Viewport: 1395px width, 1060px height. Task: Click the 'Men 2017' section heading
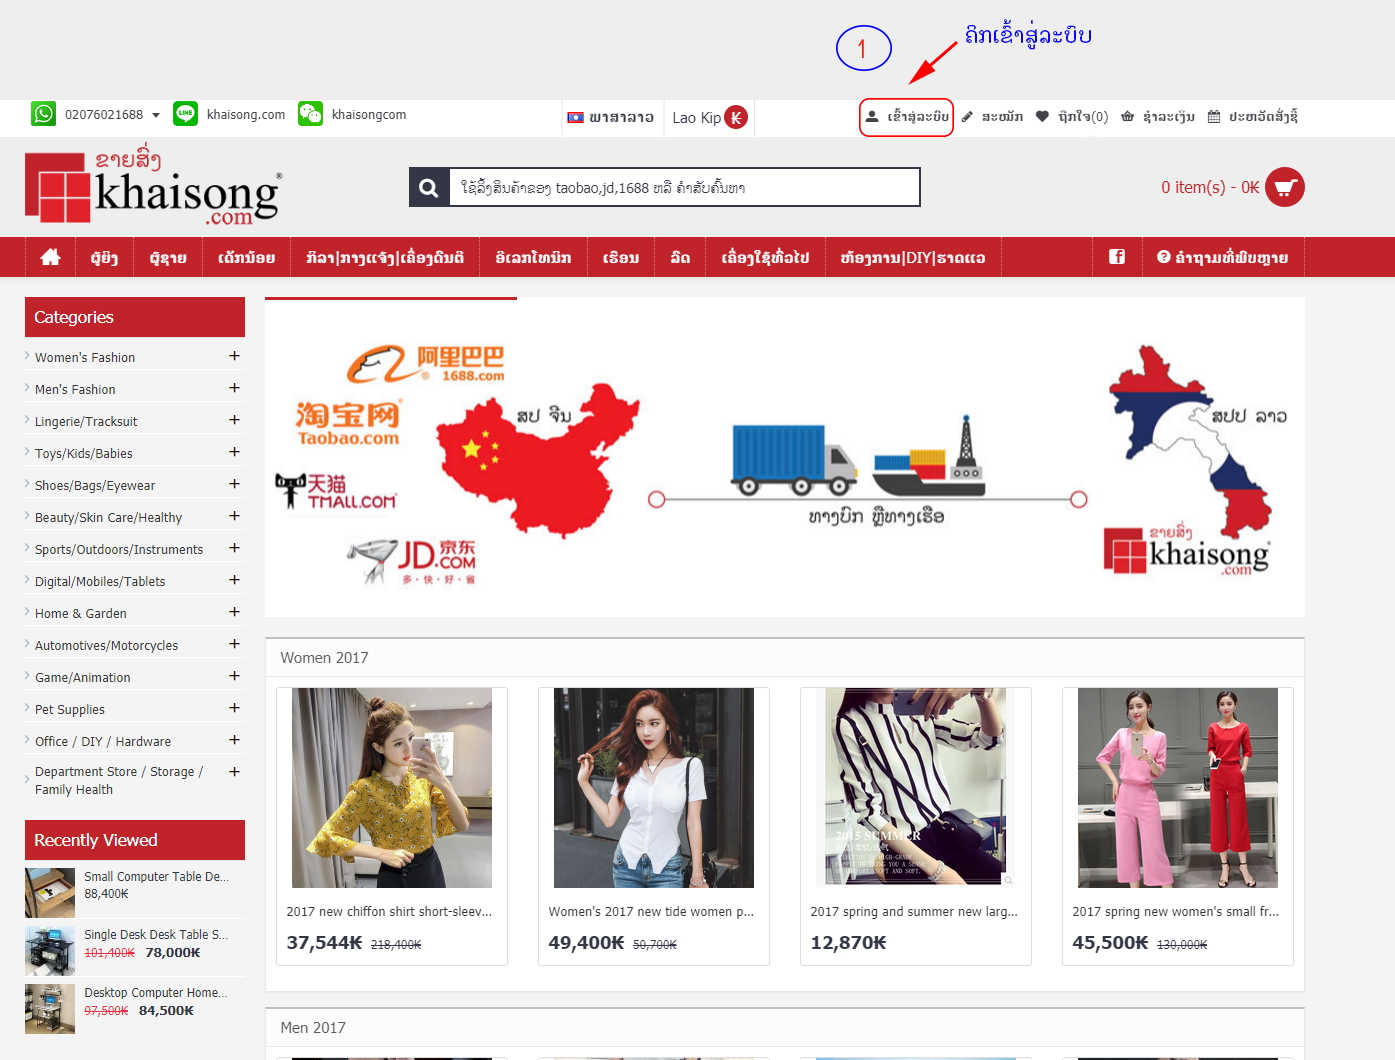[313, 1028]
